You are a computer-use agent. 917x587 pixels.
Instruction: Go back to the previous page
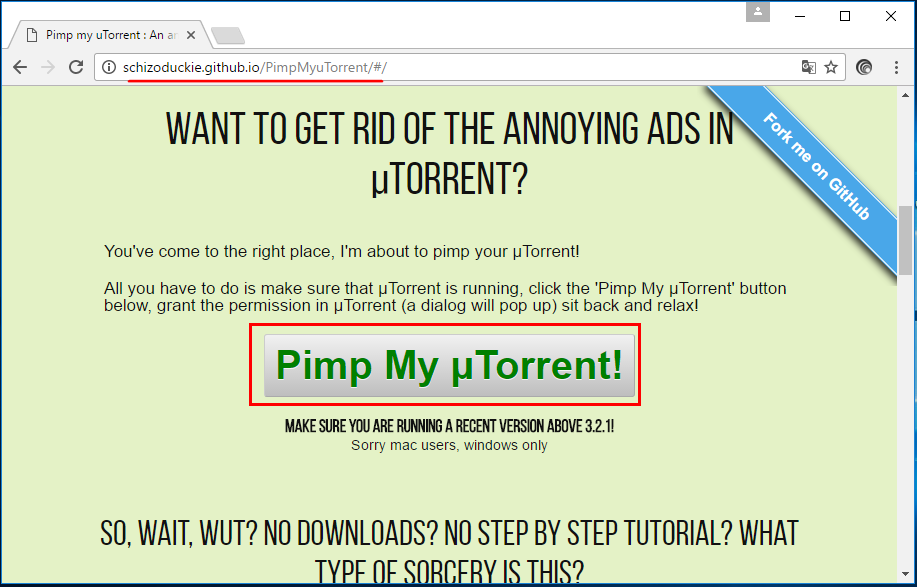[x=20, y=67]
